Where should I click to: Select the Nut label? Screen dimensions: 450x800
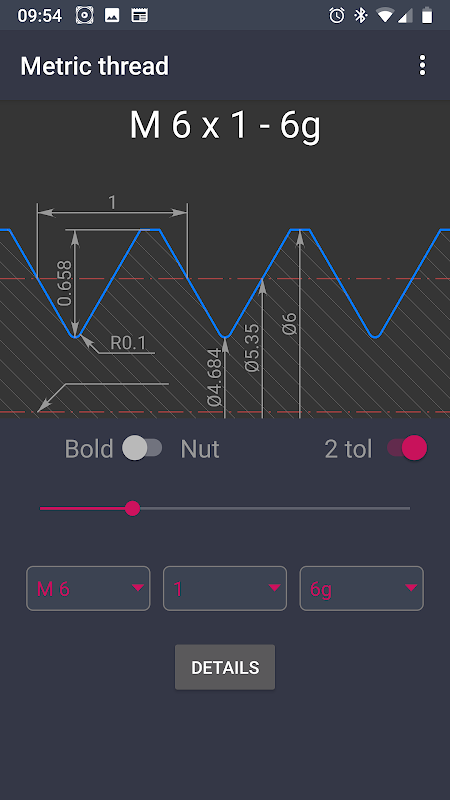(200, 449)
